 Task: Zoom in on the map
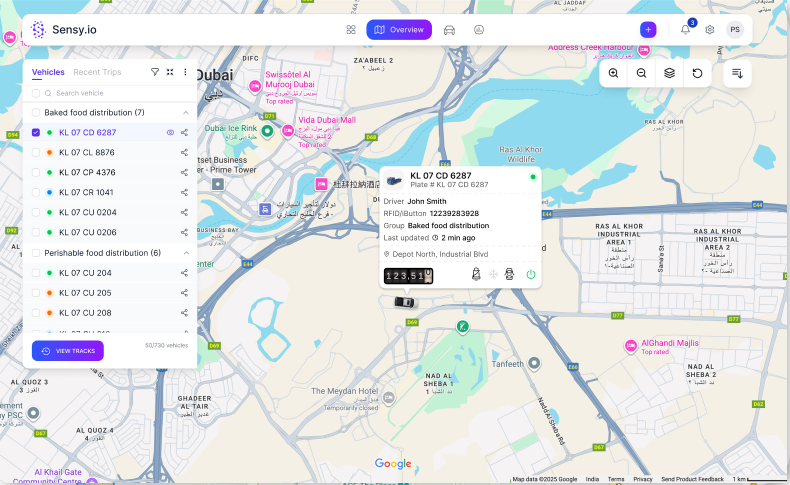613,73
